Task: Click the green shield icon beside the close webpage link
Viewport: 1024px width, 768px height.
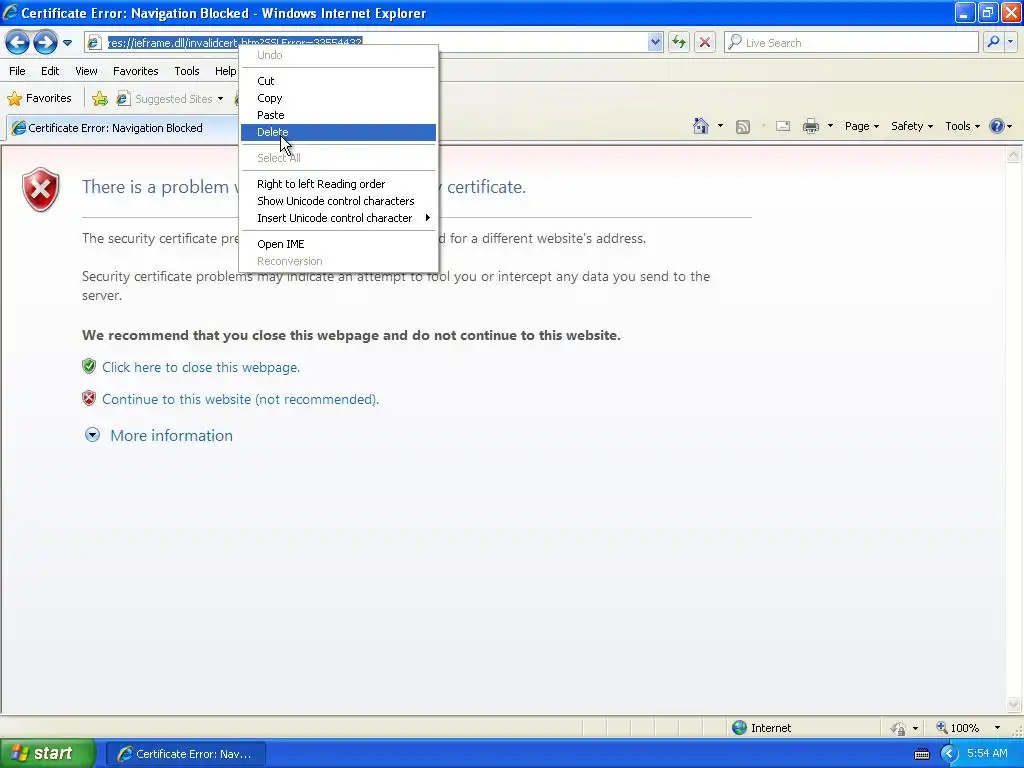Action: point(89,366)
